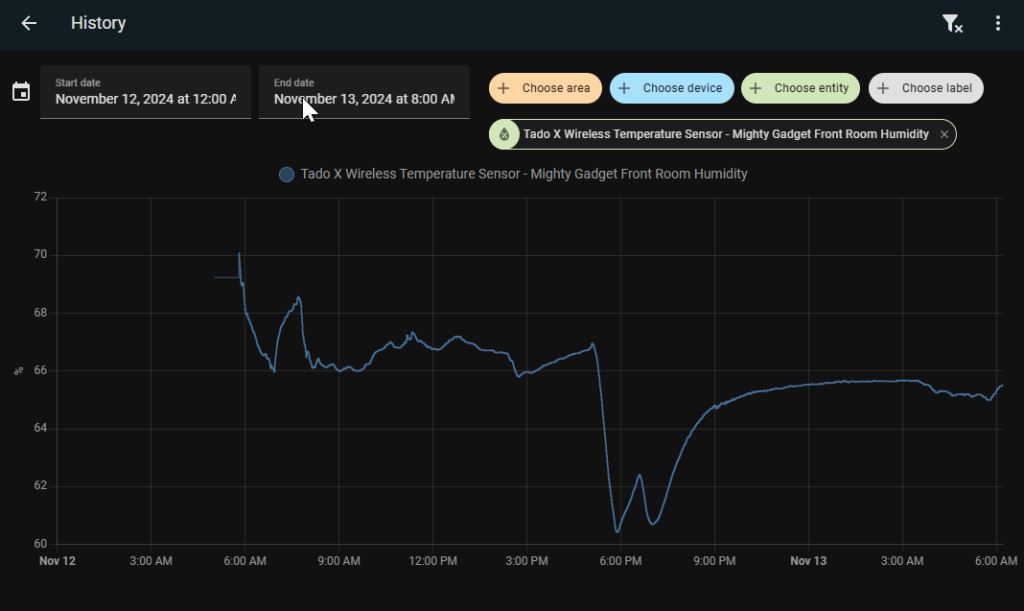1024x611 pixels.
Task: Toggle the Tado X humidity legend series
Action: (x=523, y=174)
